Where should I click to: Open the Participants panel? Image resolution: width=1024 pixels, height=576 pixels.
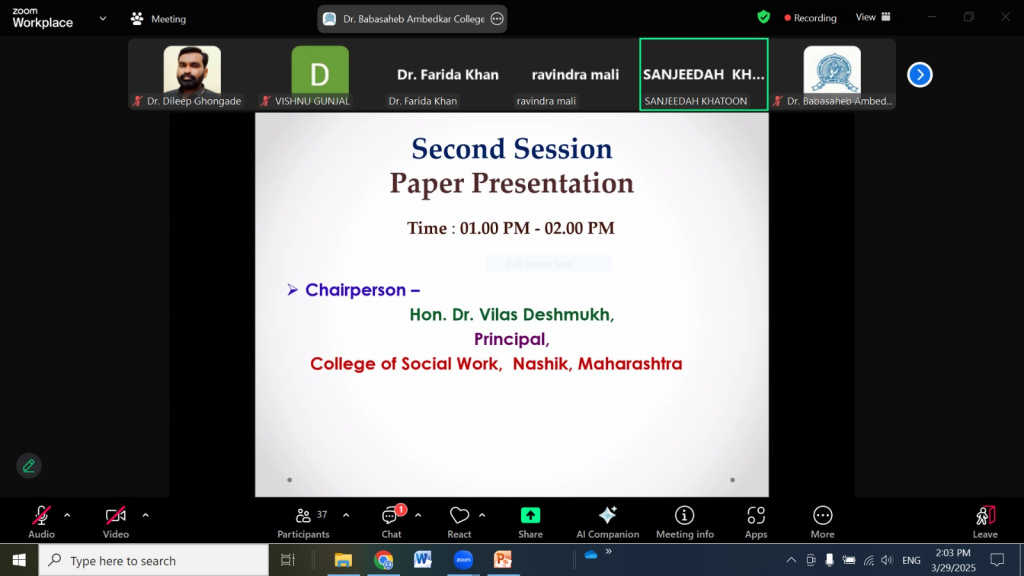click(303, 521)
